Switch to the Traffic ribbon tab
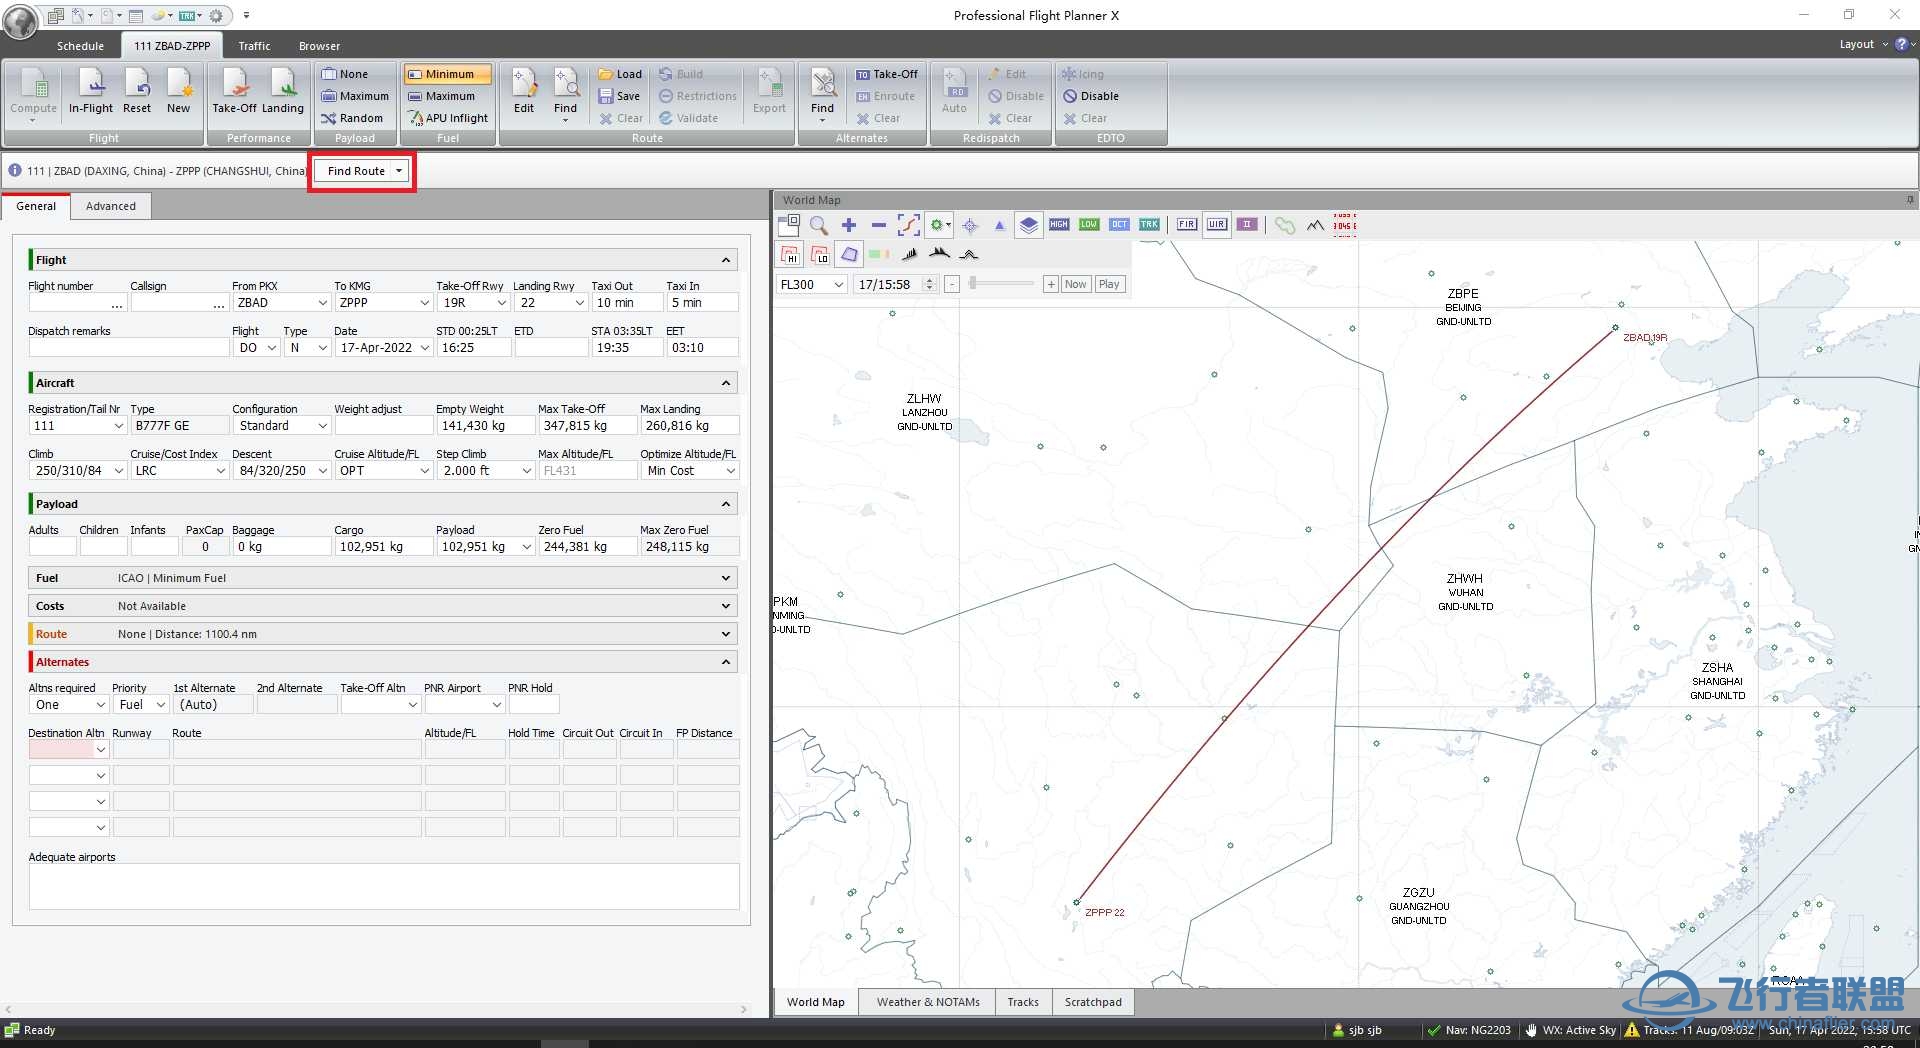The height and width of the screenshot is (1048, 1920). (254, 46)
